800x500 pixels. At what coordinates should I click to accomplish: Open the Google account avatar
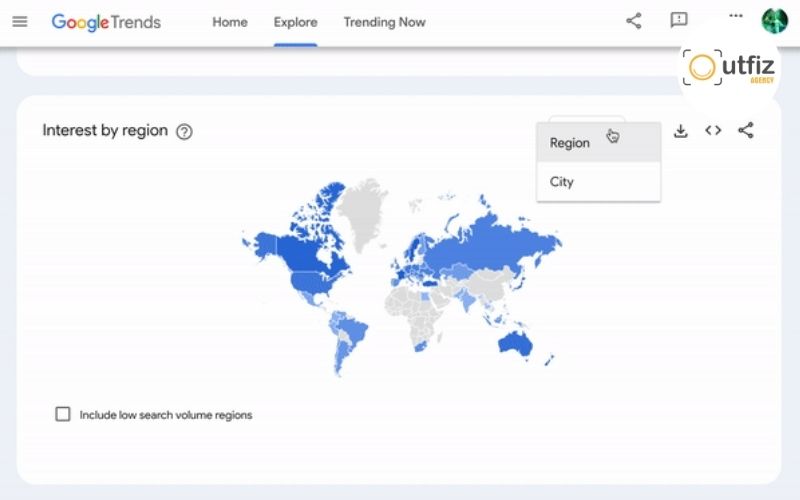[774, 21]
